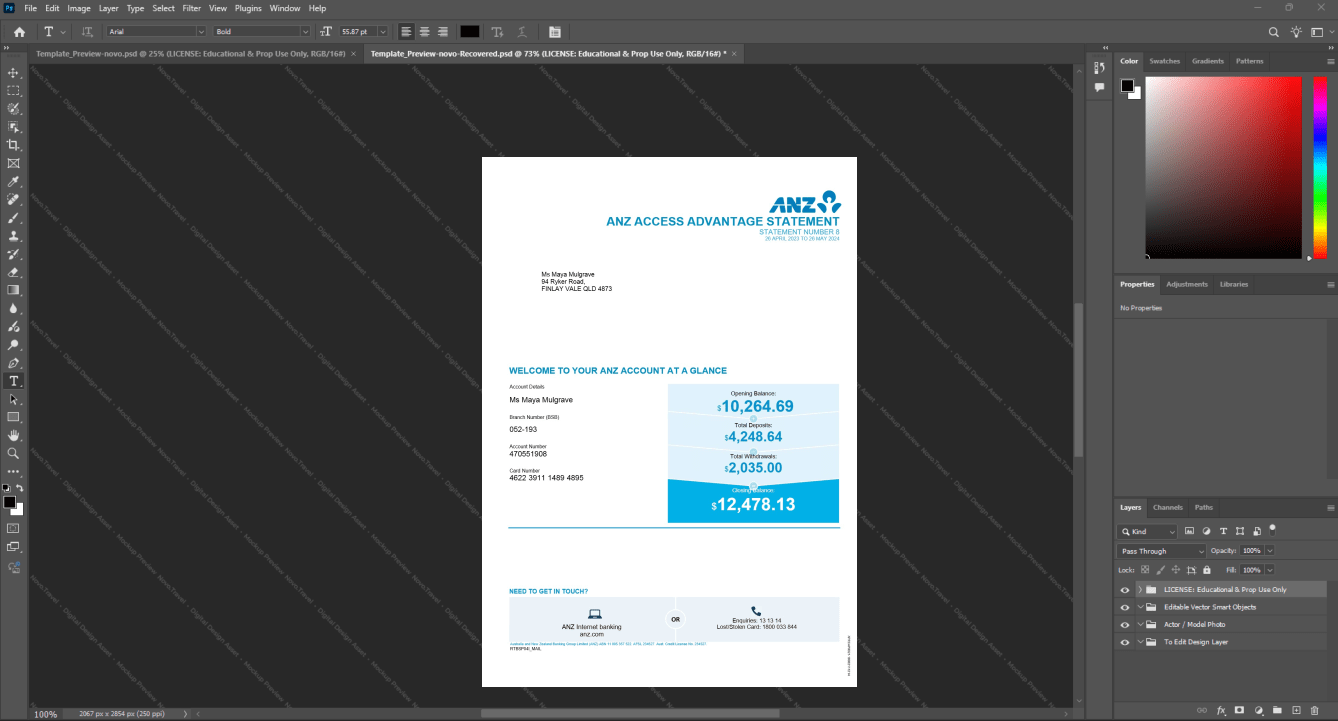Image resolution: width=1338 pixels, height=721 pixels.
Task: Select the Hand tool
Action: (x=13, y=436)
